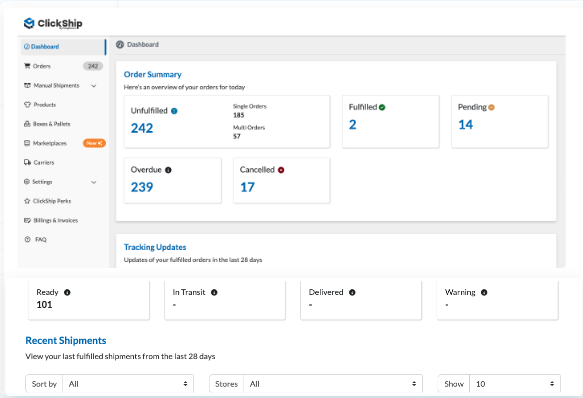Click the In Transit info icon
583x398 pixels.
pos(214,292)
